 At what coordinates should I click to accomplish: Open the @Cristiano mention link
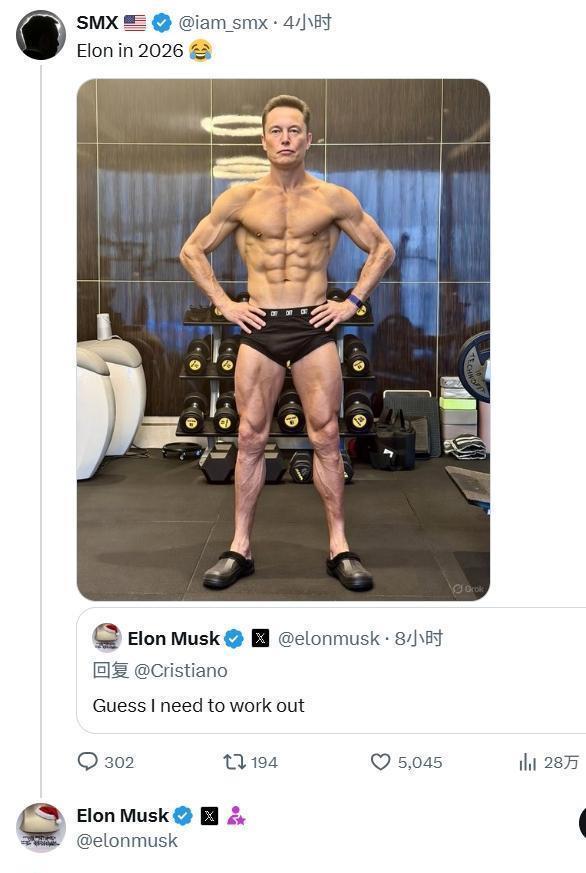181,671
